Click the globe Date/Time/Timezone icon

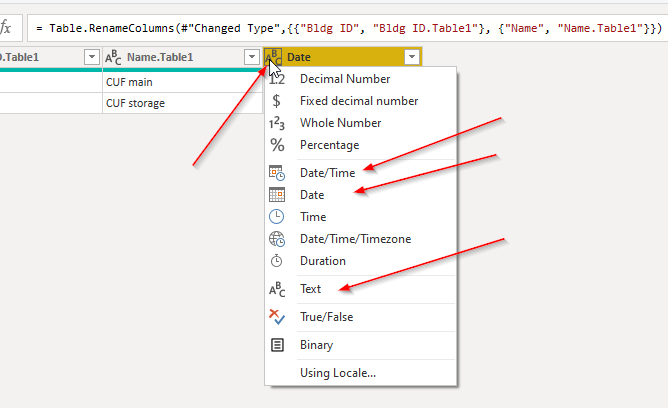(x=277, y=239)
